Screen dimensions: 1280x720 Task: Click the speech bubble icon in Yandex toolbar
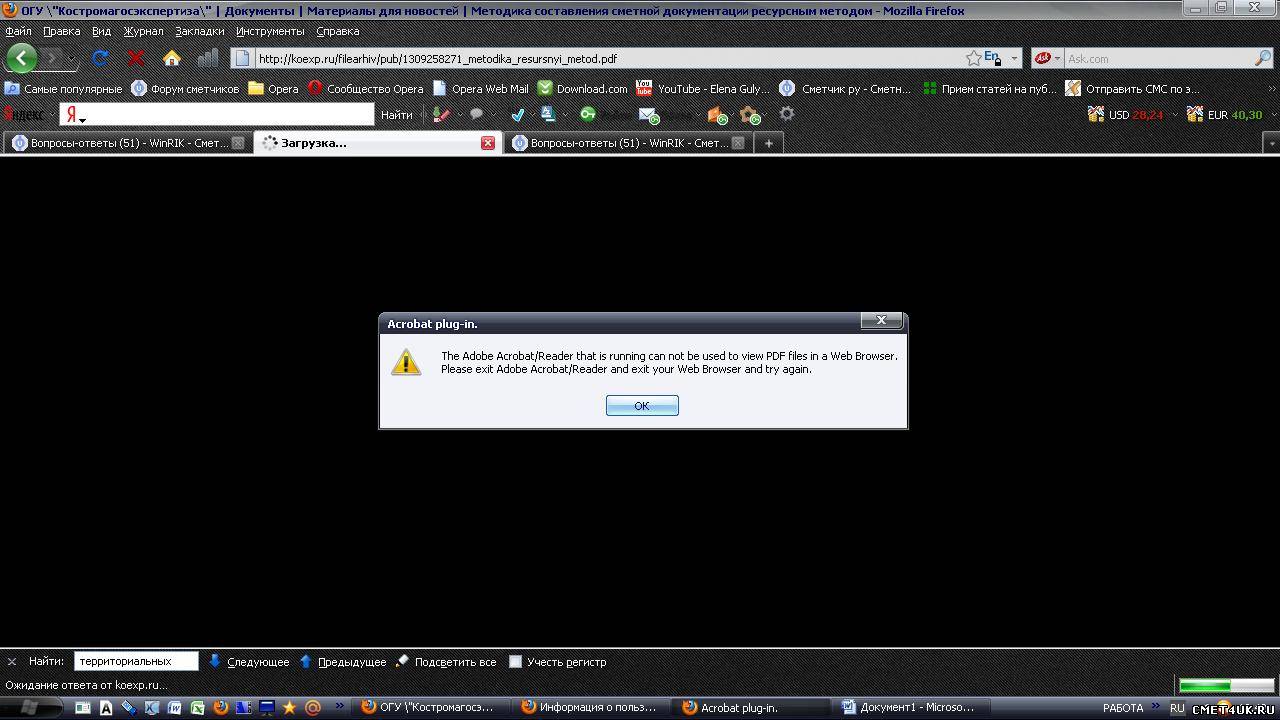477,114
